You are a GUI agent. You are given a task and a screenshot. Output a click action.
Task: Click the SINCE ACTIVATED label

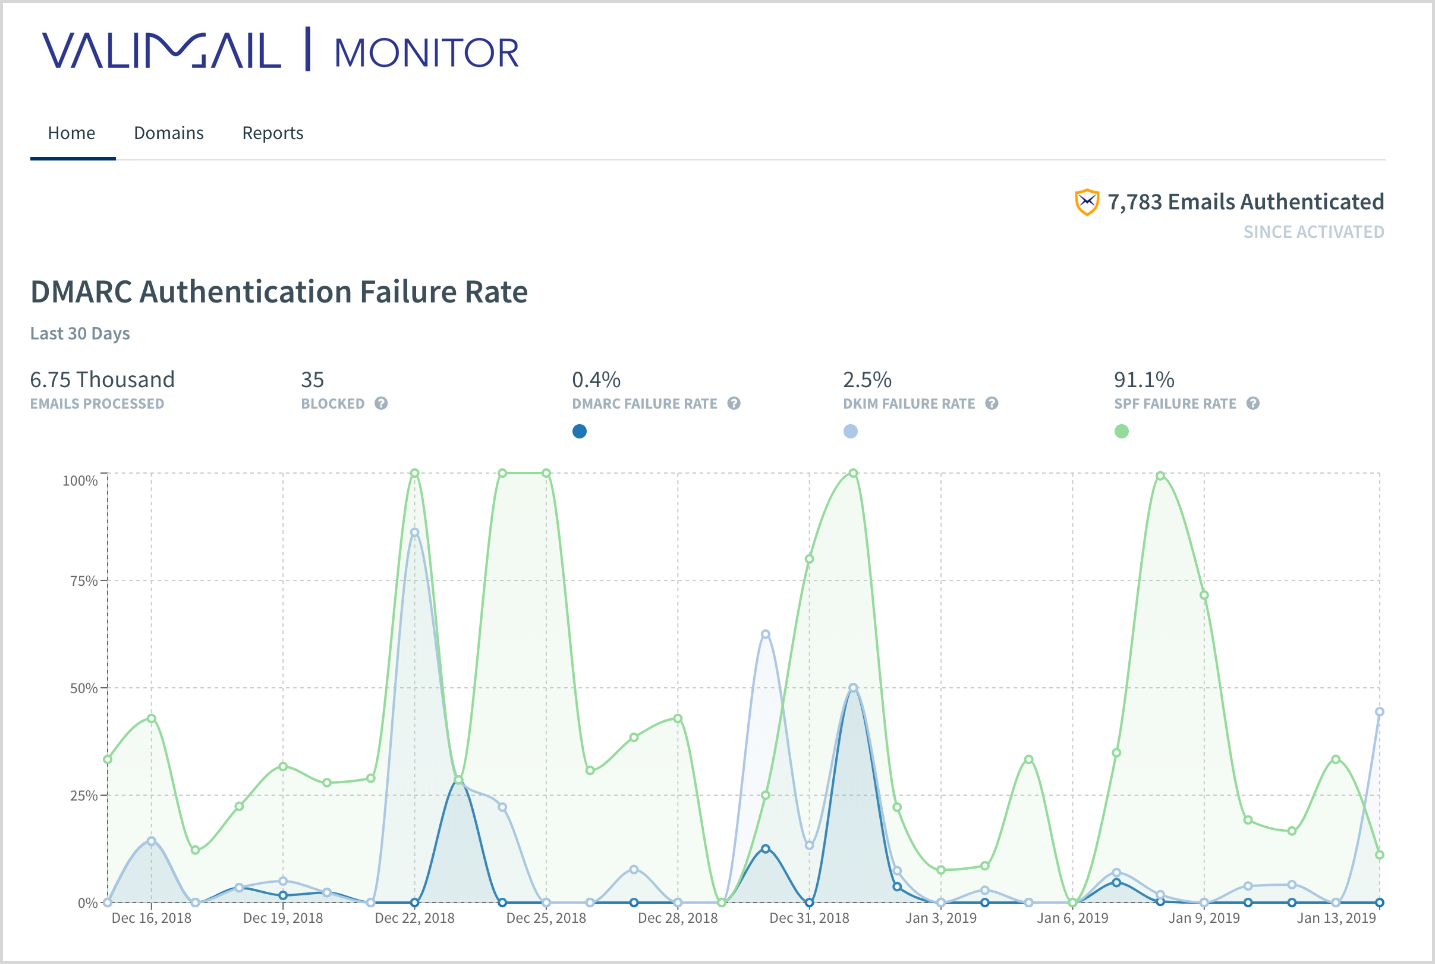pos(1313,231)
